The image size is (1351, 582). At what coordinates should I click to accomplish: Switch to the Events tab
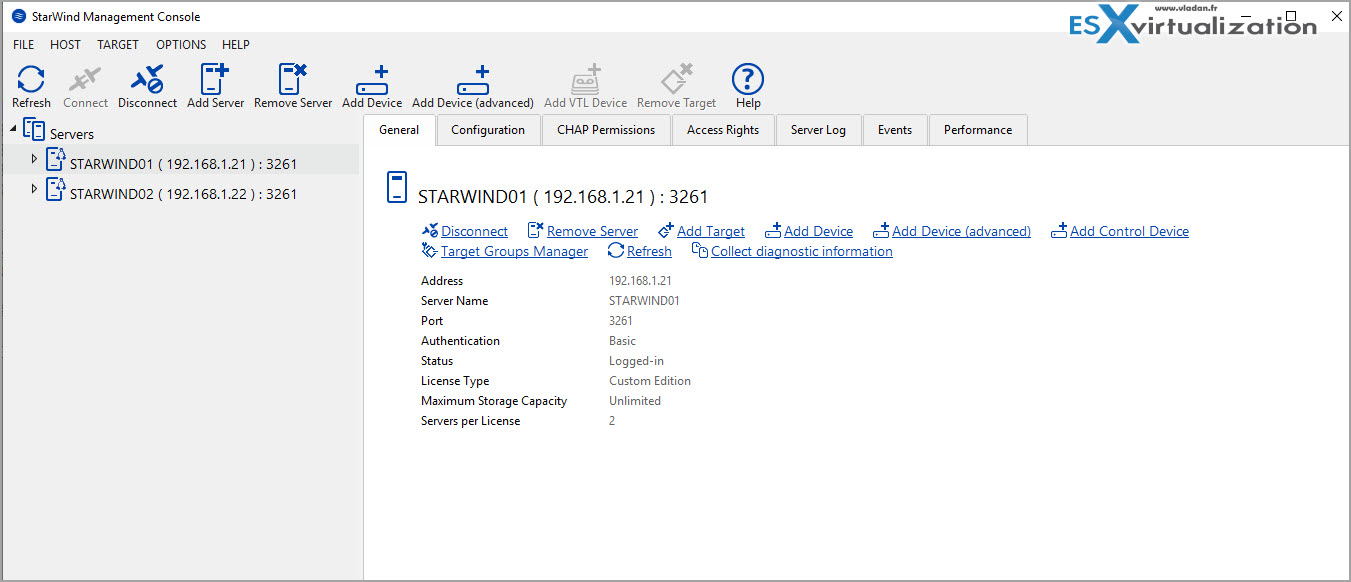(895, 130)
